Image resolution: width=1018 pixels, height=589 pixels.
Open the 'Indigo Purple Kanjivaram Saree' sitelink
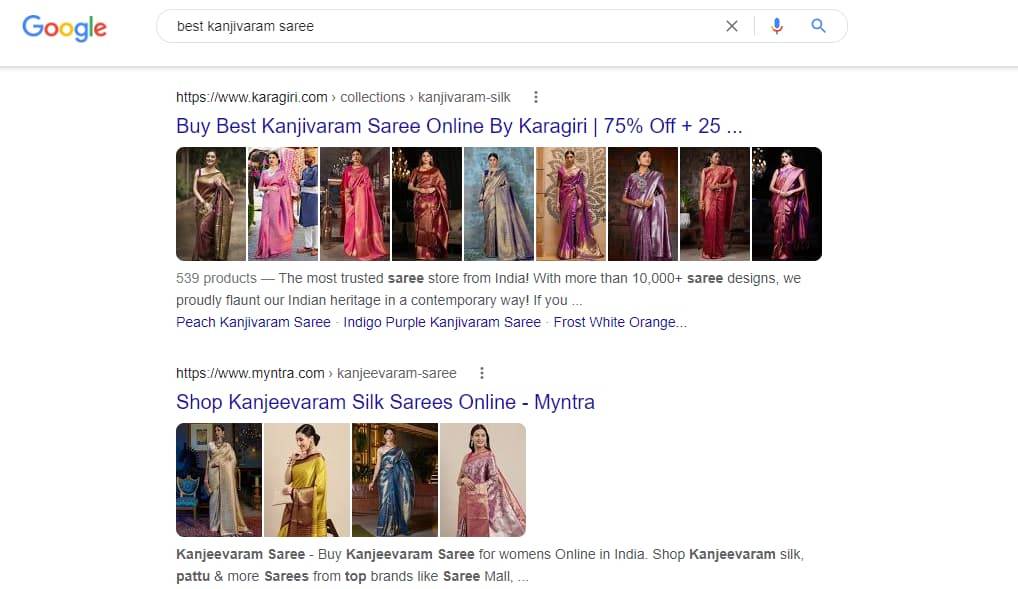pyautogui.click(x=441, y=322)
